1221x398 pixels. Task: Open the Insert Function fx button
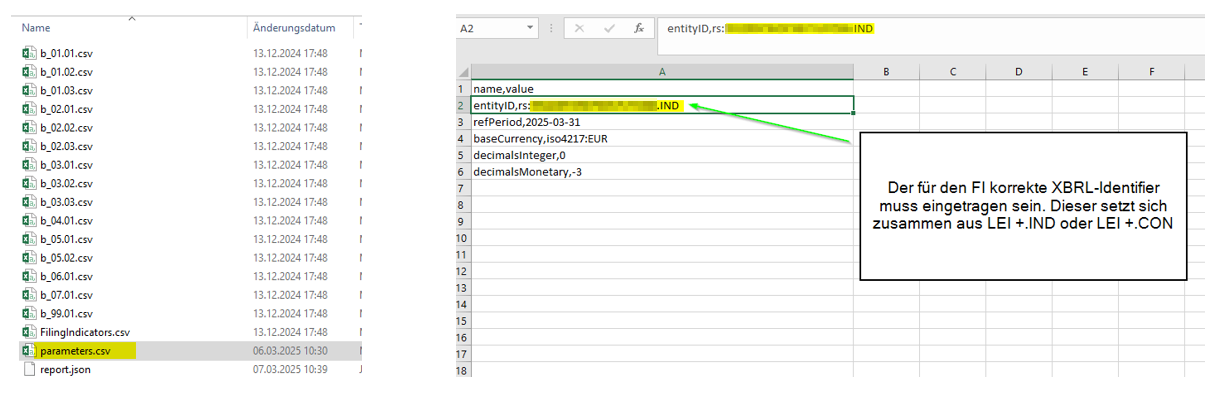pos(639,29)
